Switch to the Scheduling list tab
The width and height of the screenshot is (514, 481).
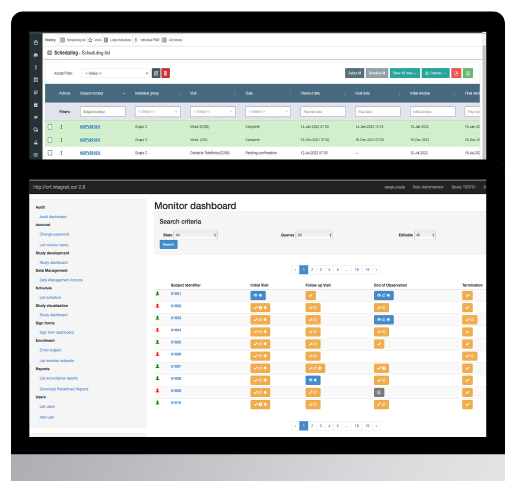(73, 40)
